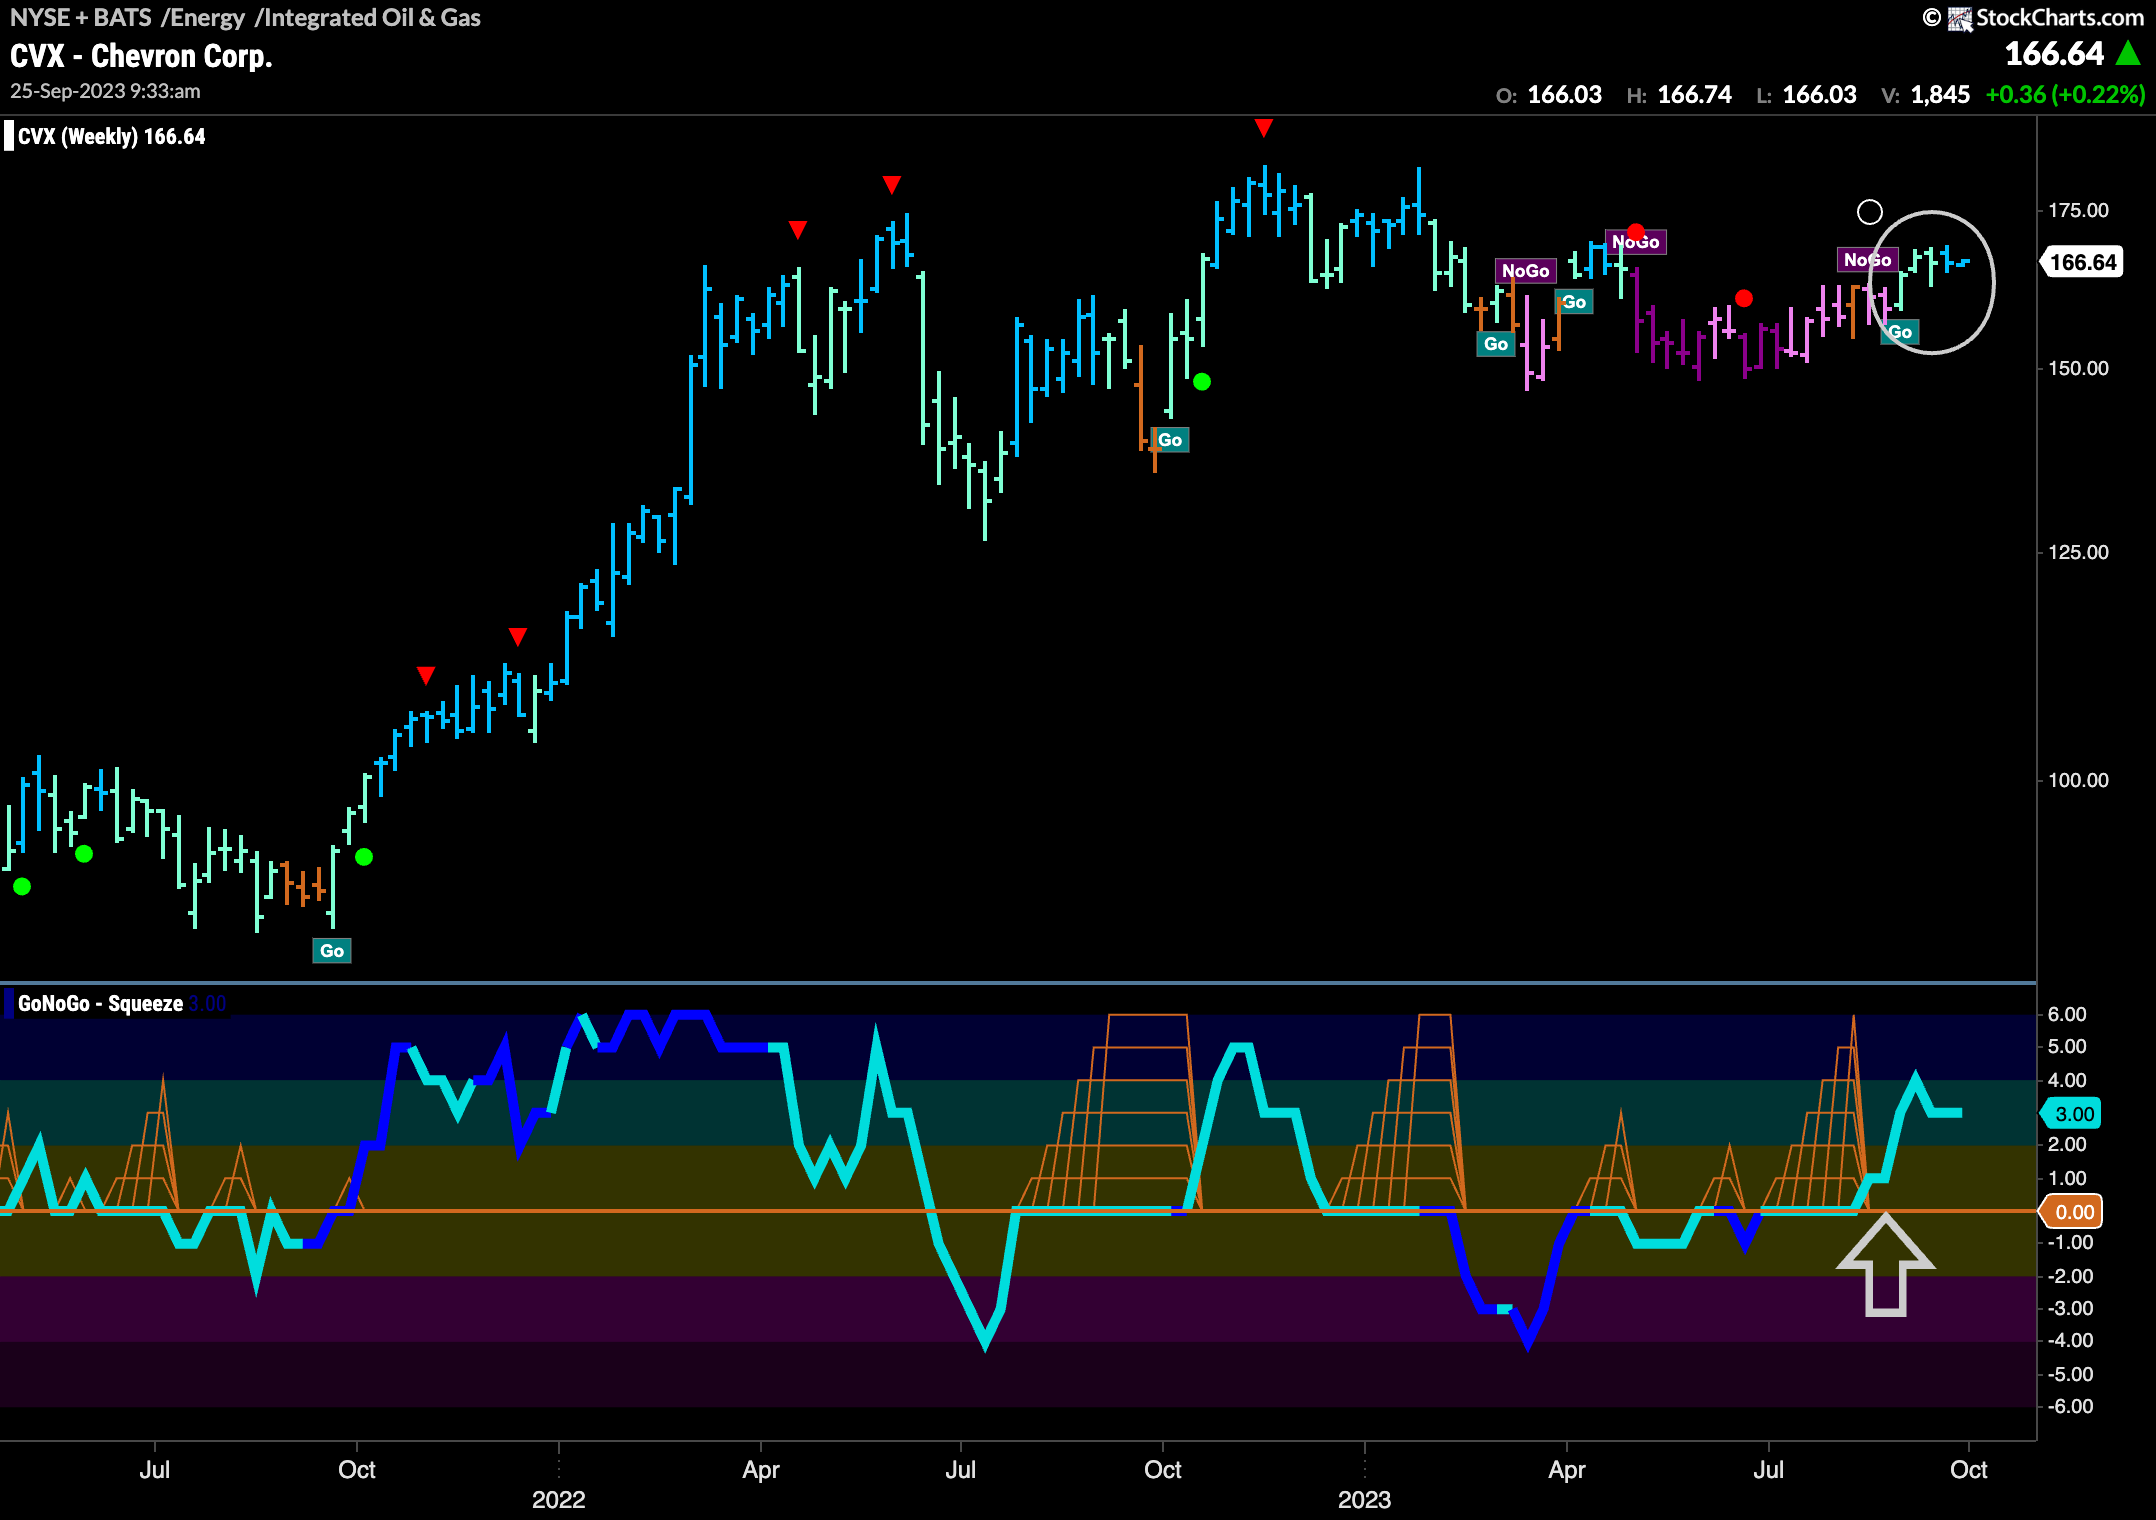
Task: Click the green dot near October 2022 low
Action: [1202, 381]
